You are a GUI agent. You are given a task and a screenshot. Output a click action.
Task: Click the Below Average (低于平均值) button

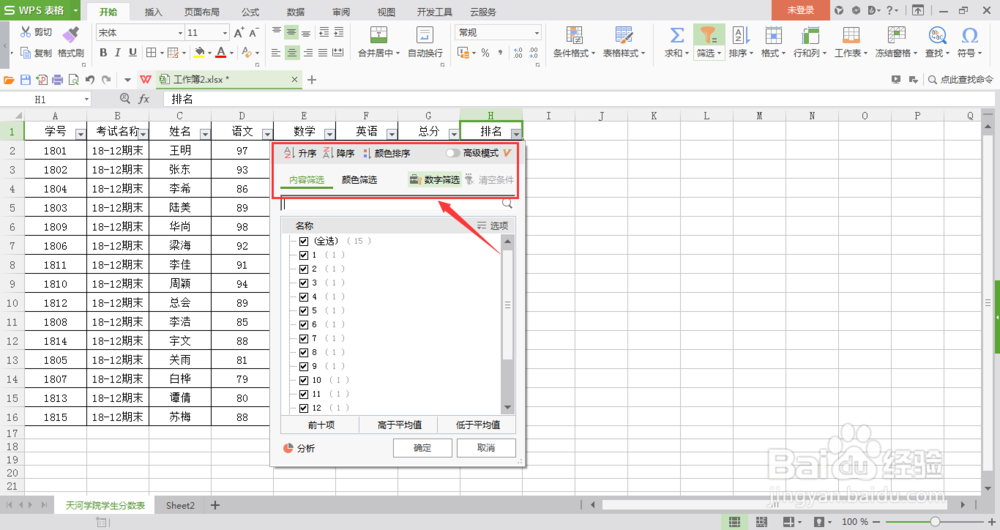477,425
